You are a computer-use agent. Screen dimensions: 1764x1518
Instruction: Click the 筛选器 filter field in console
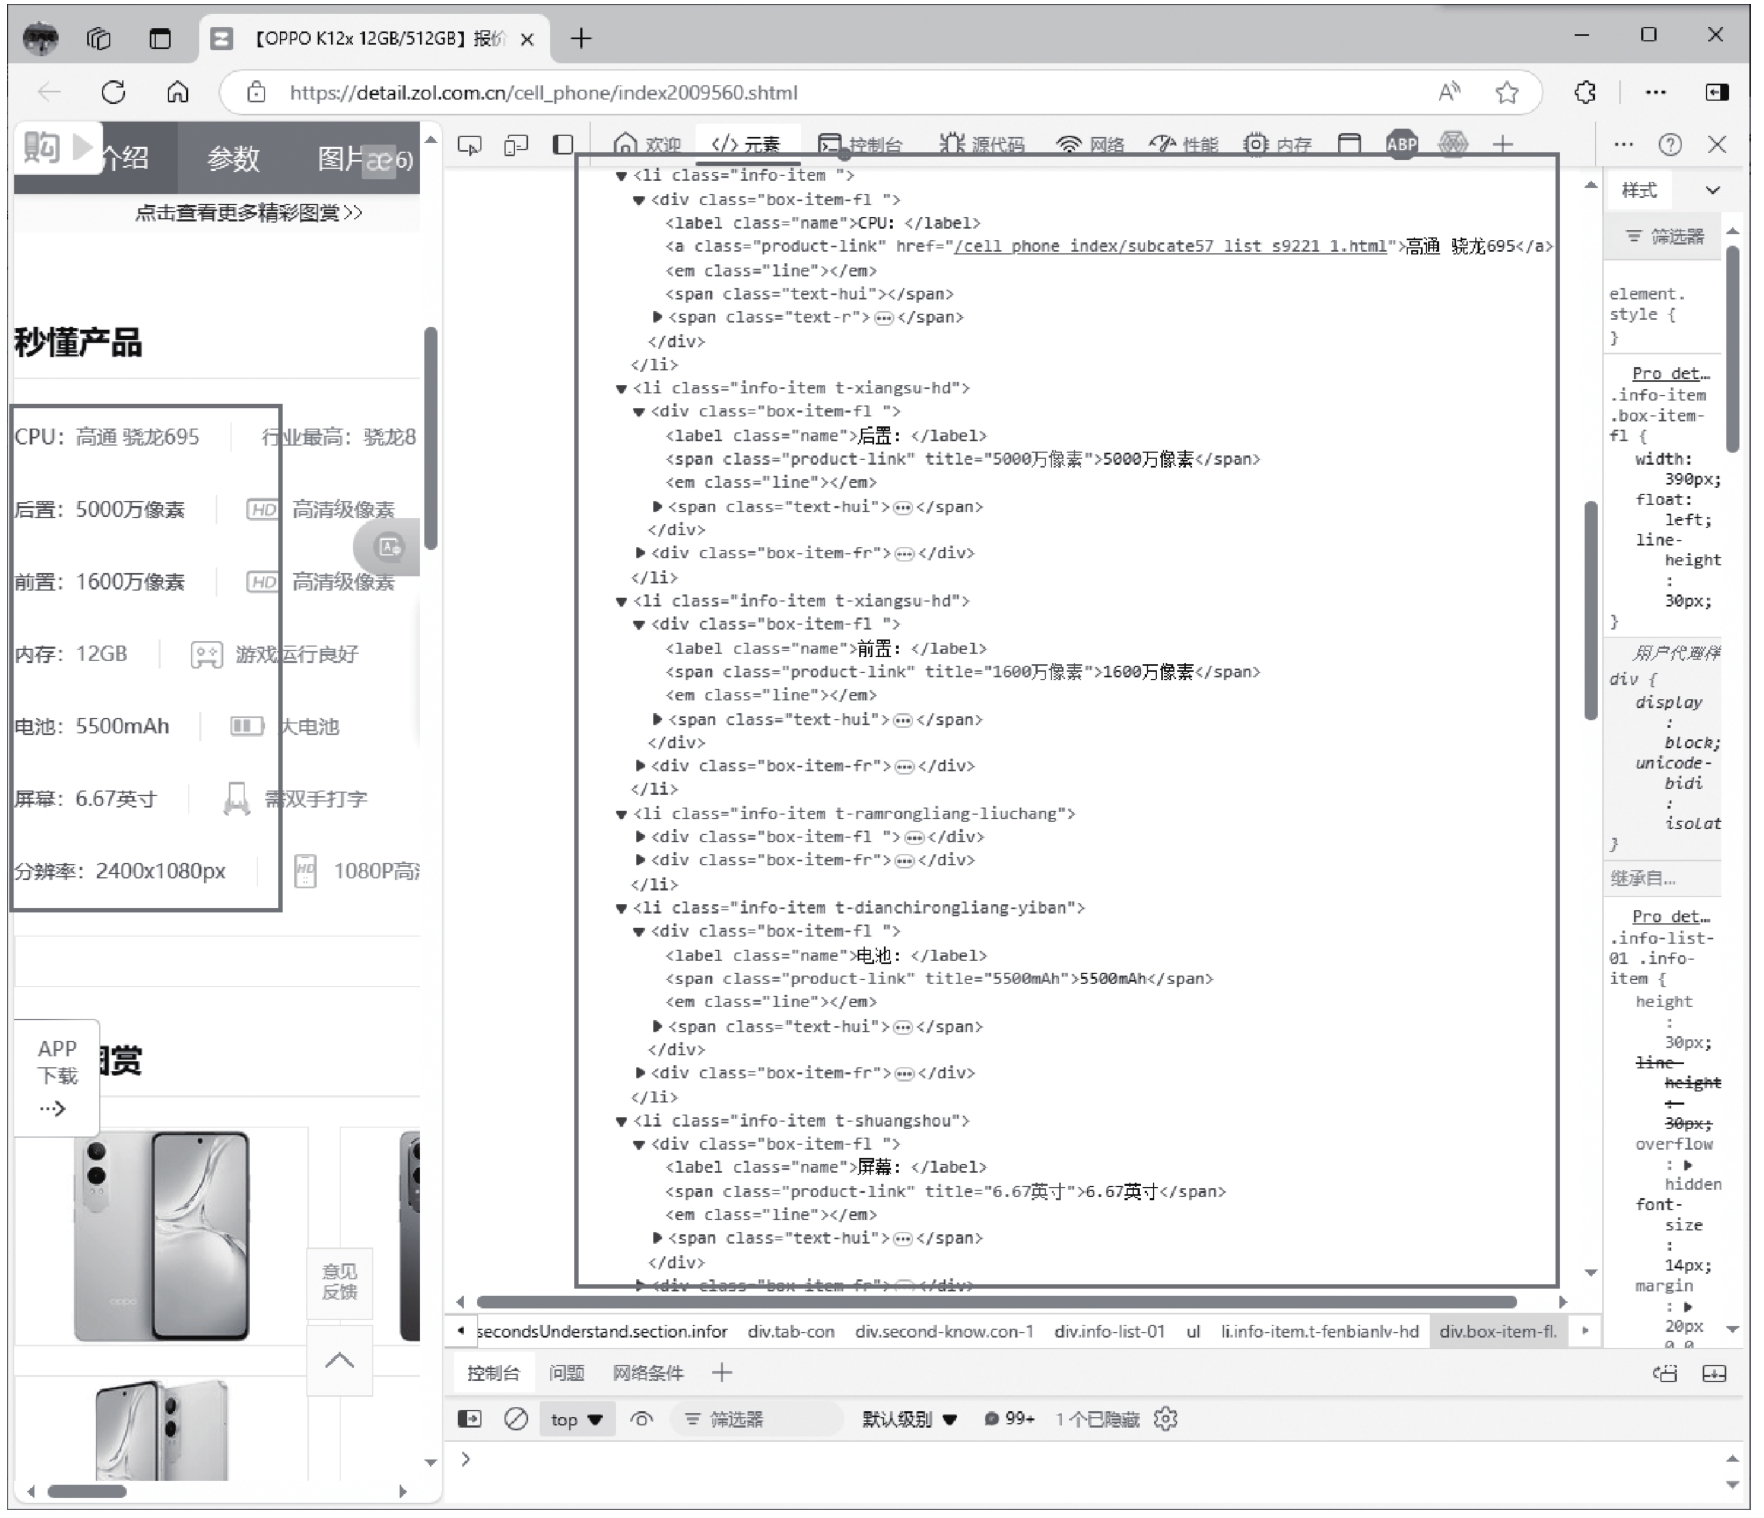pos(760,1419)
